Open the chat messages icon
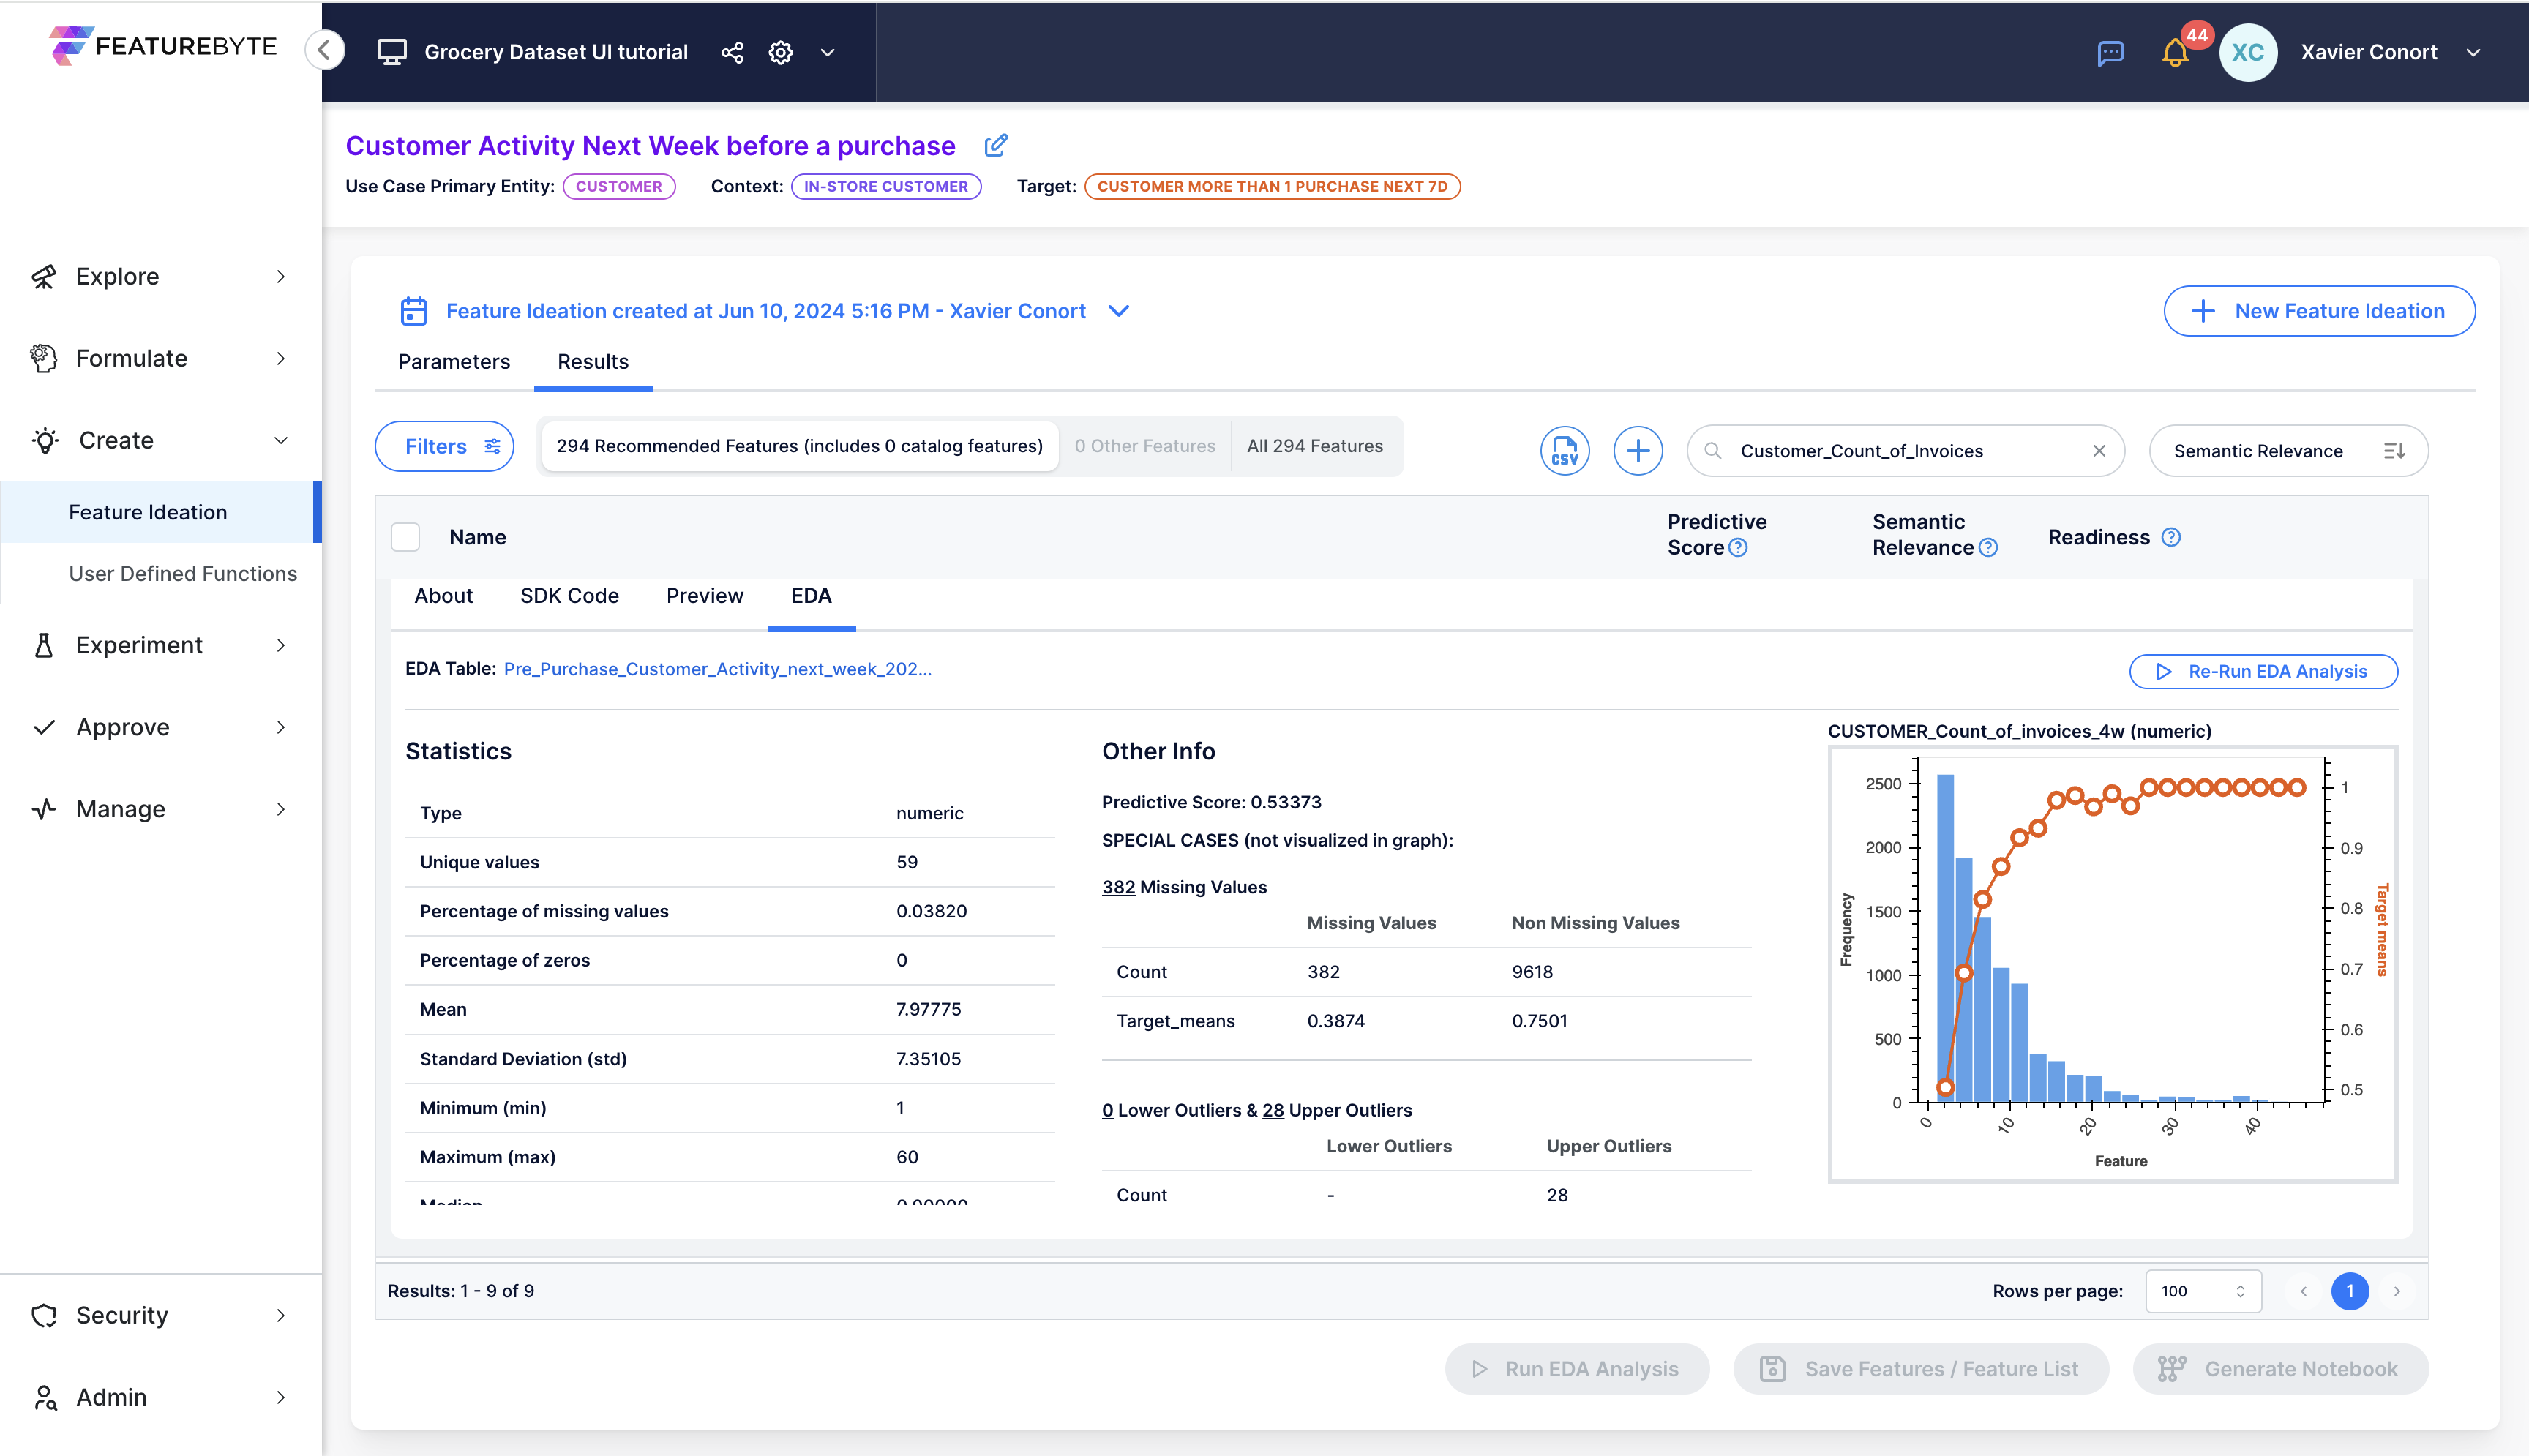Viewport: 2529px width, 1456px height. coord(2110,52)
